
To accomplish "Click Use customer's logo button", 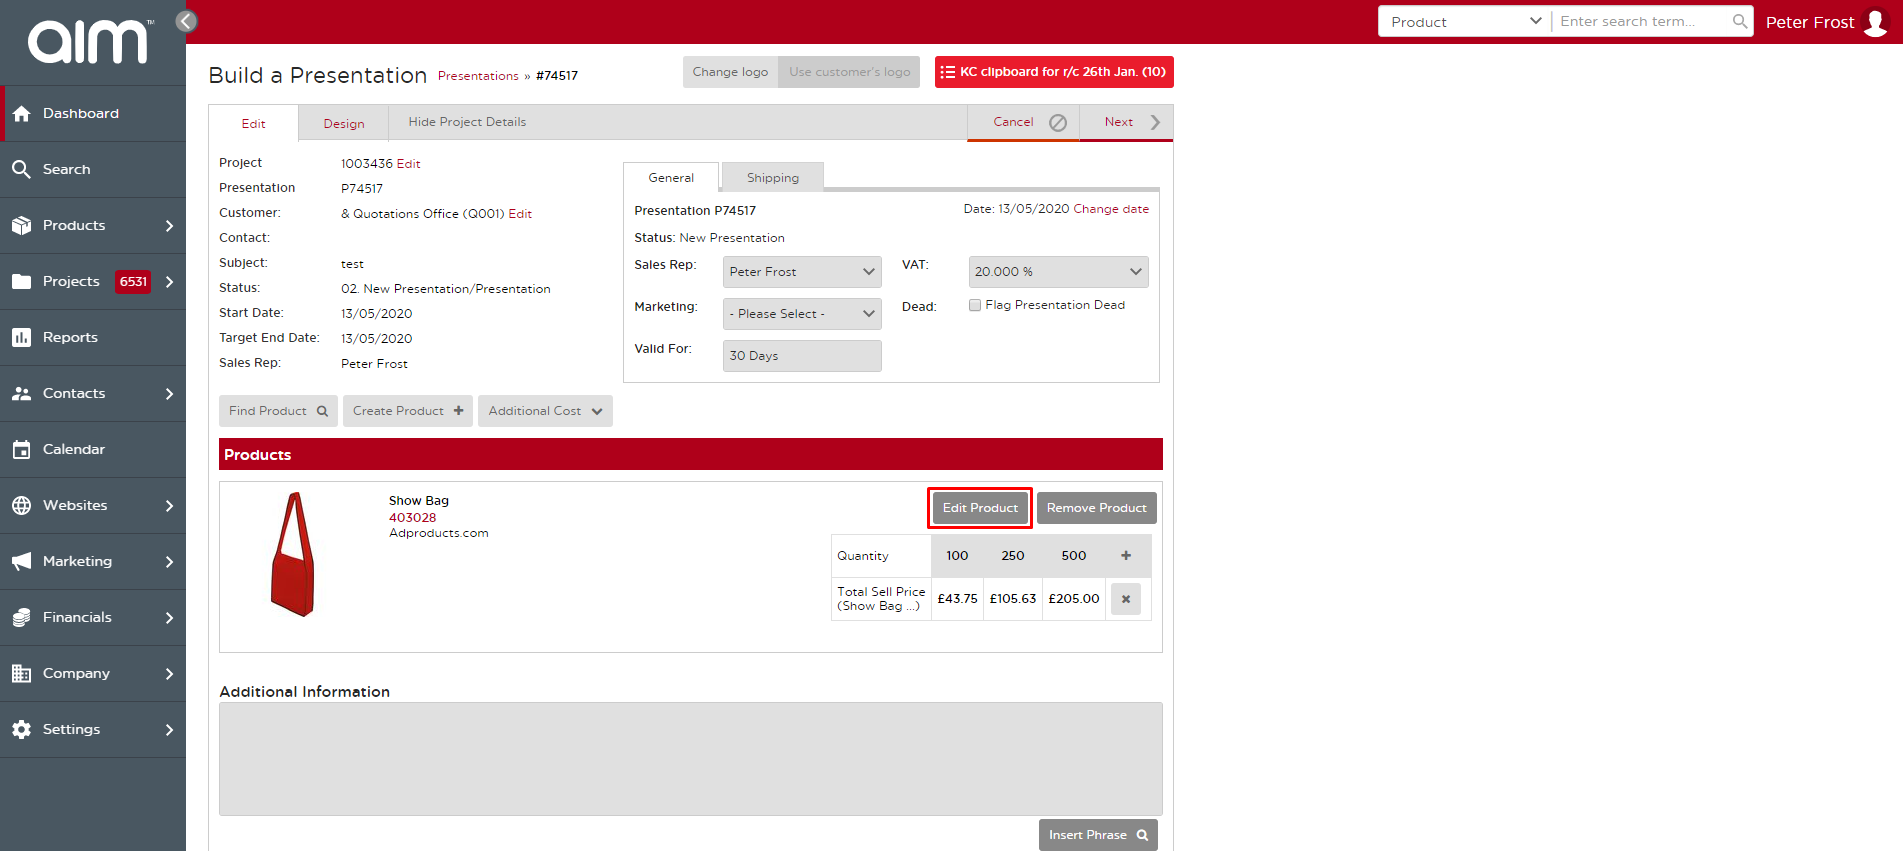I will [x=849, y=72].
